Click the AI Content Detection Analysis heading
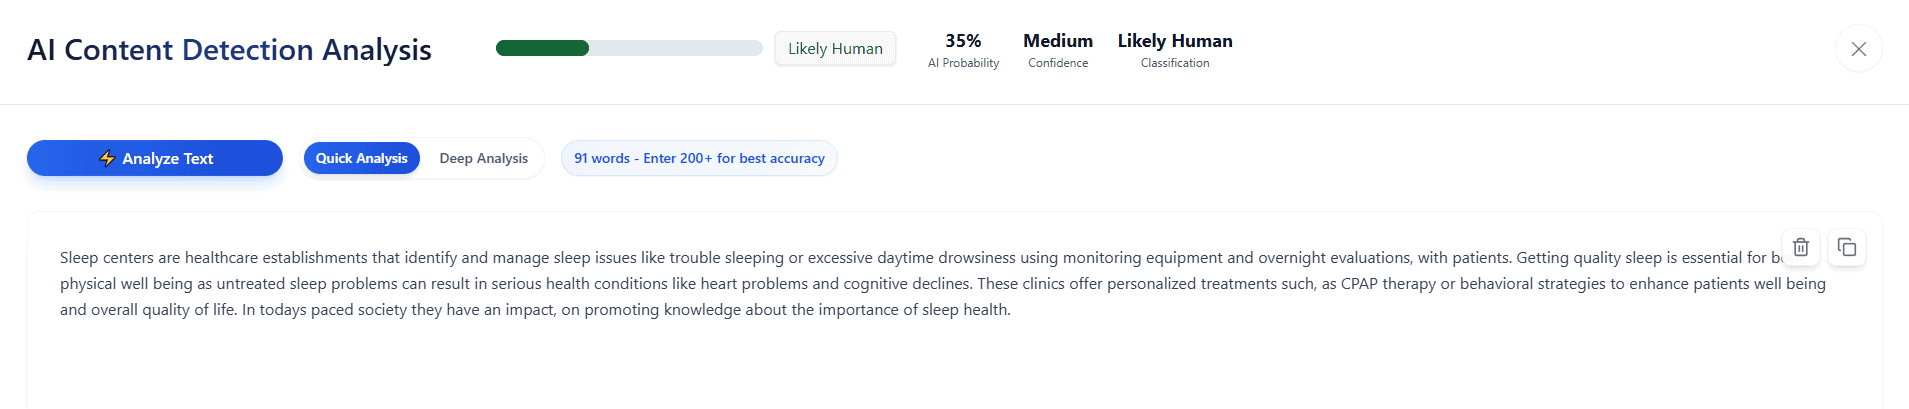Image resolution: width=1909 pixels, height=409 pixels. coord(229,50)
